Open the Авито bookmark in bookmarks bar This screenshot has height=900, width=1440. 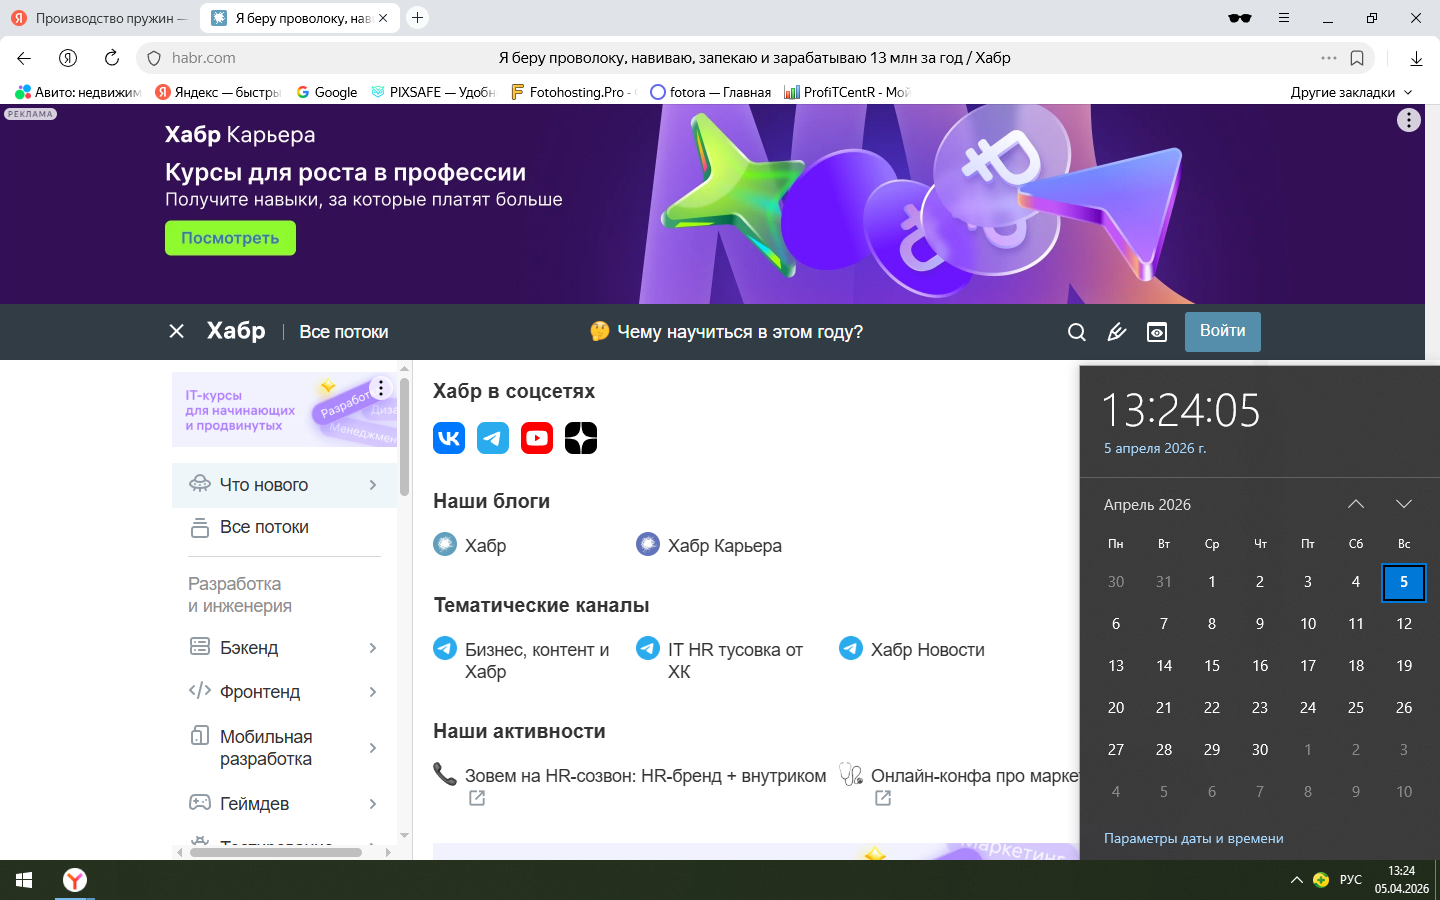(x=78, y=92)
